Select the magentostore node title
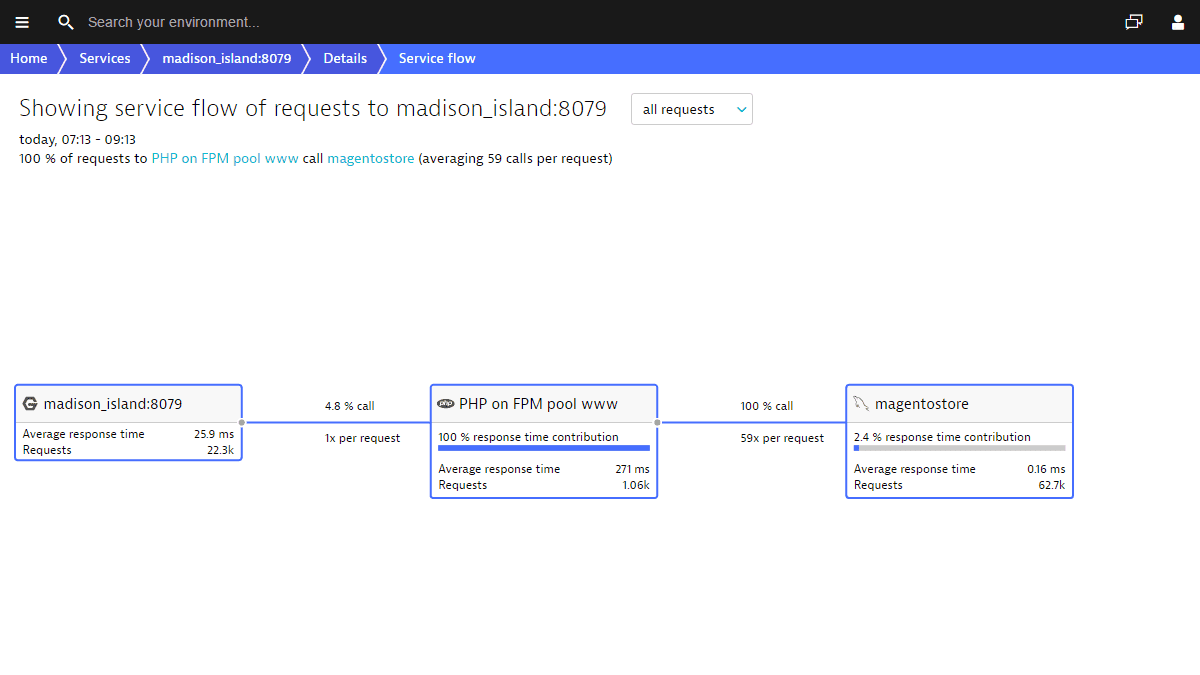The height and width of the screenshot is (675, 1200). 922,404
